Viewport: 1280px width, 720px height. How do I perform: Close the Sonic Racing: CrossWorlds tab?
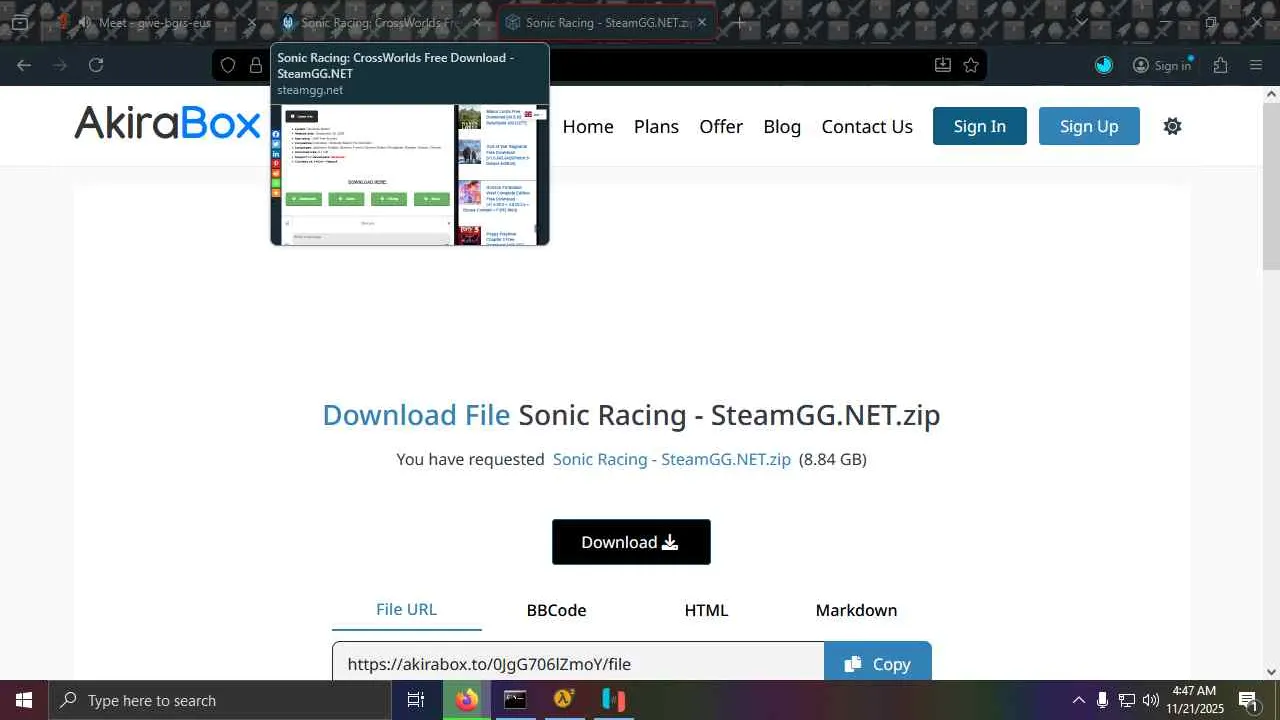click(x=477, y=22)
